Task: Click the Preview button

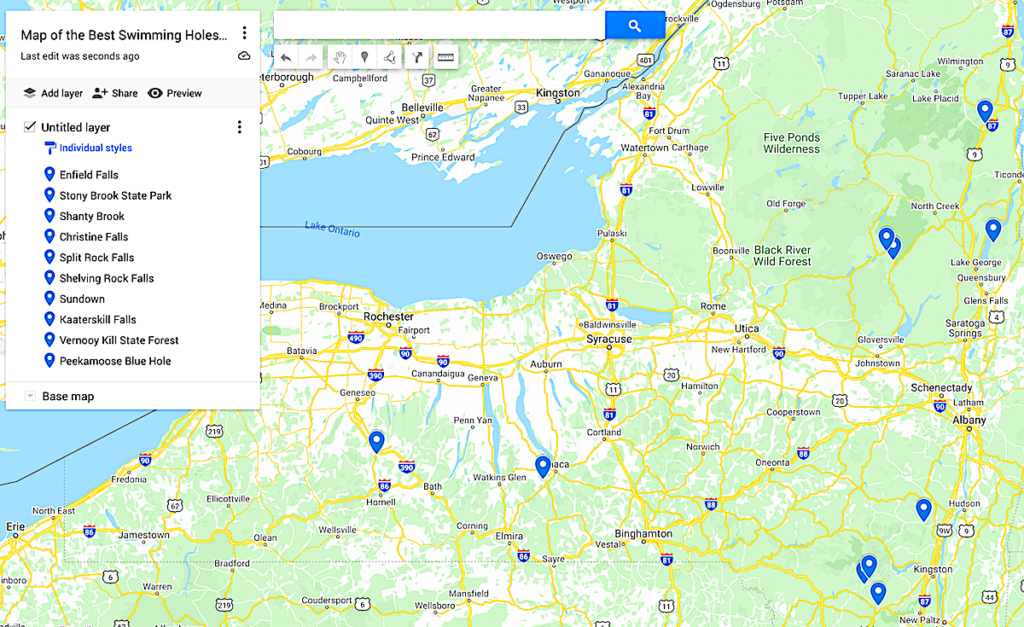Action: pos(174,93)
